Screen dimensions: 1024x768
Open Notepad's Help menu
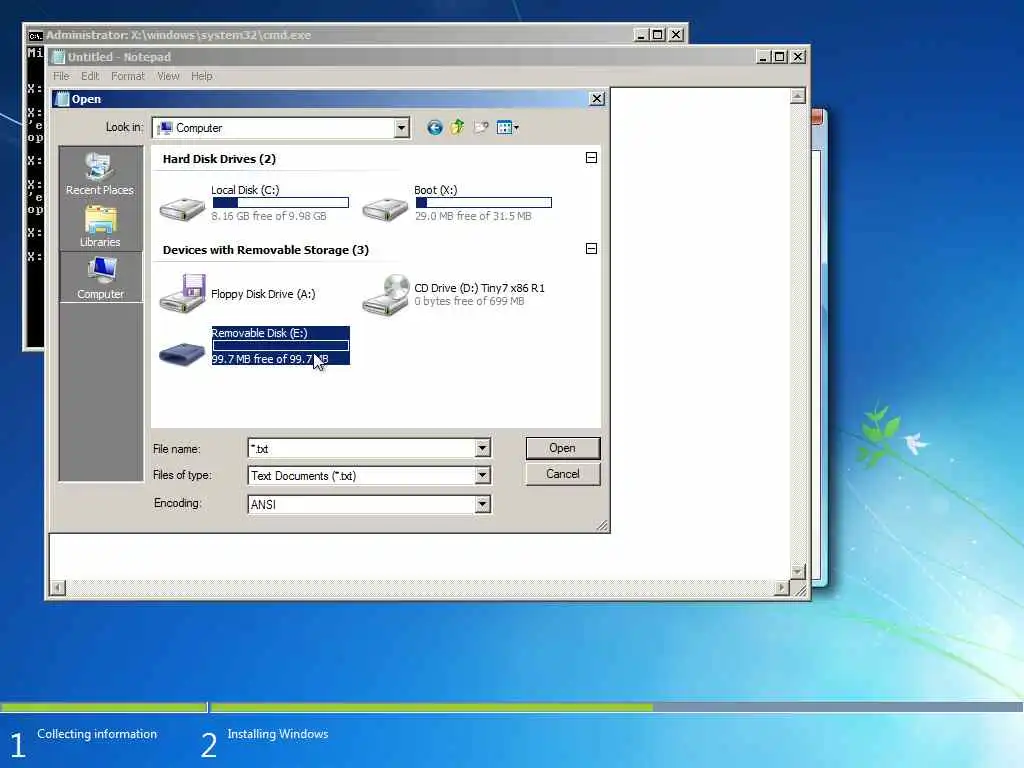pyautogui.click(x=201, y=76)
